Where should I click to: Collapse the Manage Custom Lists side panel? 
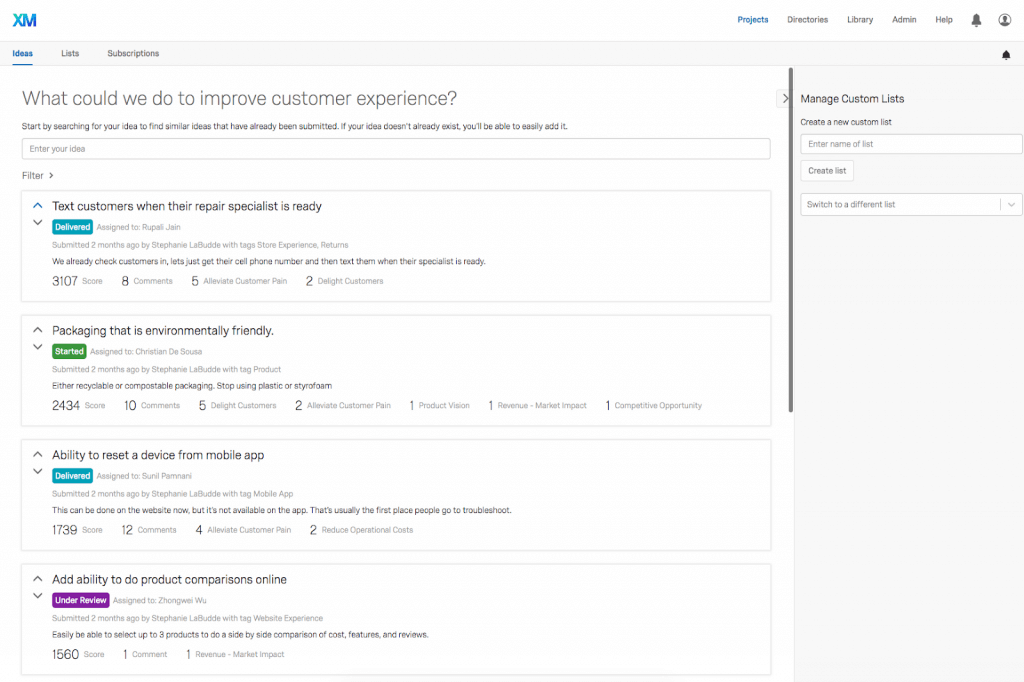click(x=785, y=98)
